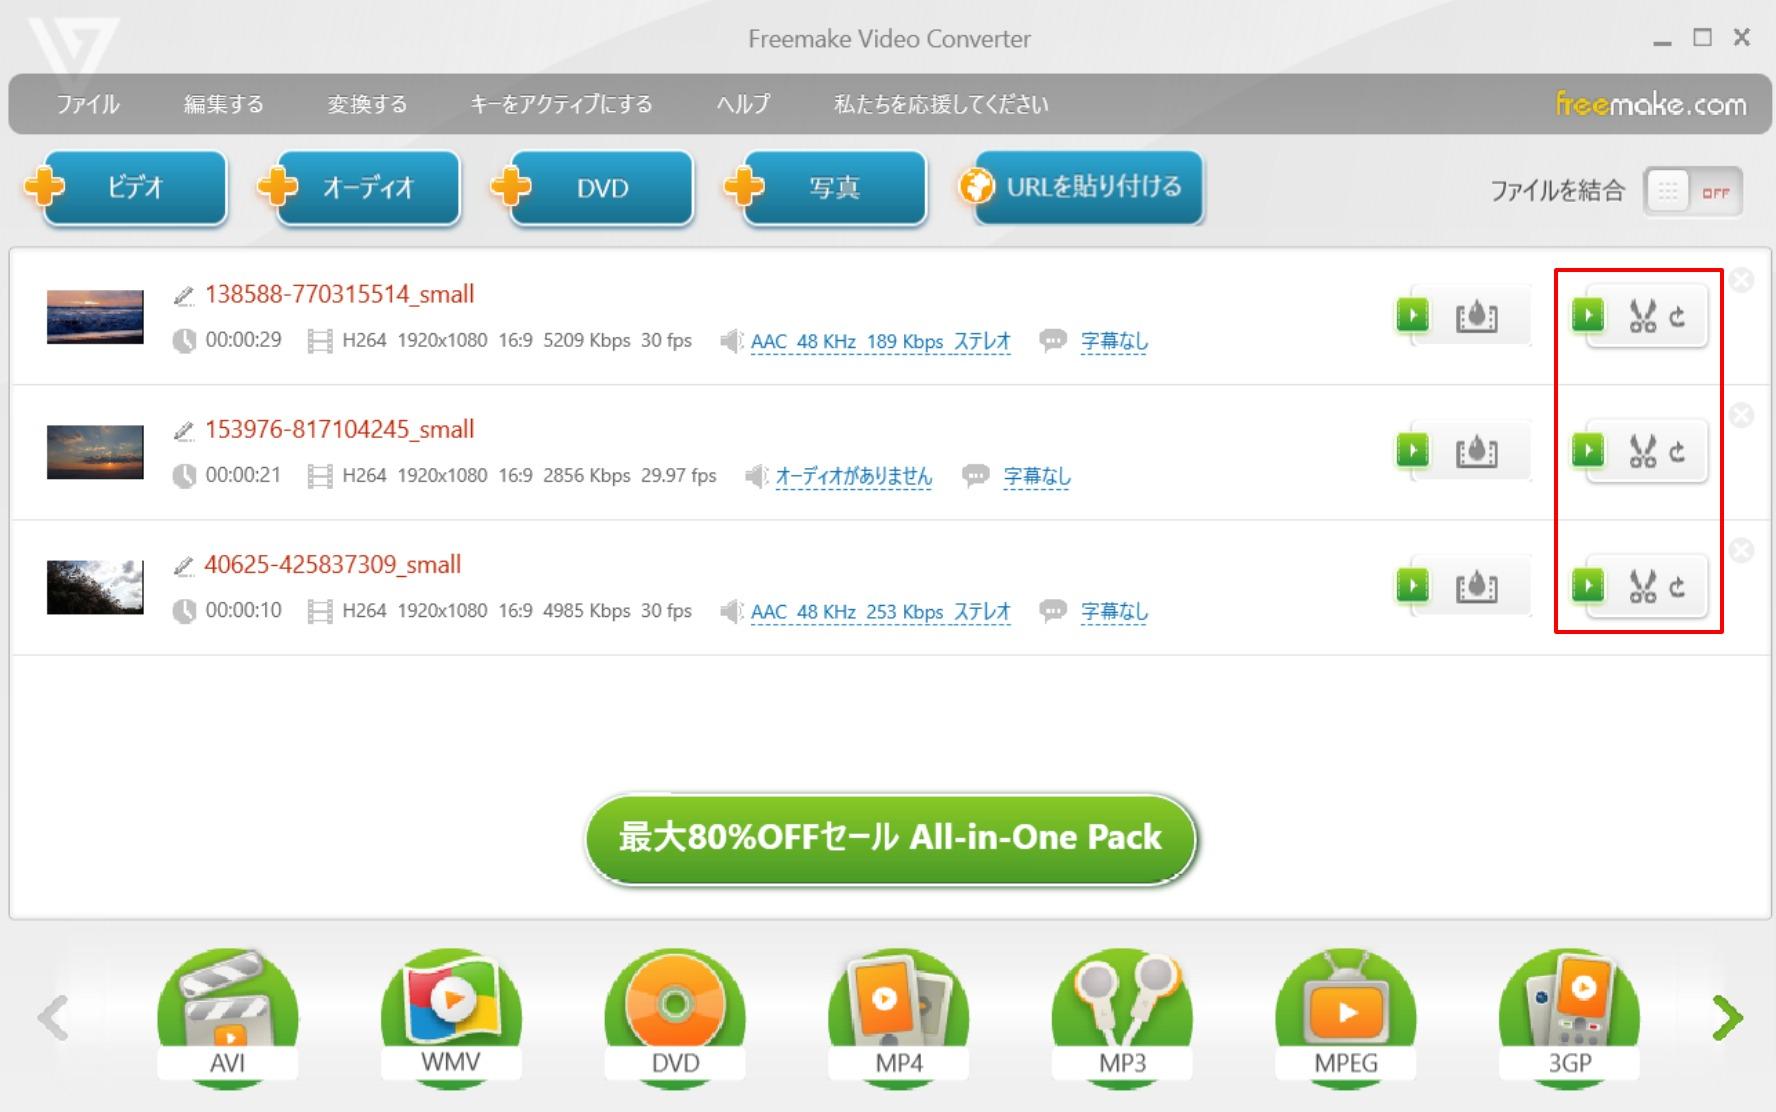This screenshot has height=1112, width=1776.
Task: Open audio track dropdown AAC 48 KHz 253 Kbps
Action: tap(880, 612)
